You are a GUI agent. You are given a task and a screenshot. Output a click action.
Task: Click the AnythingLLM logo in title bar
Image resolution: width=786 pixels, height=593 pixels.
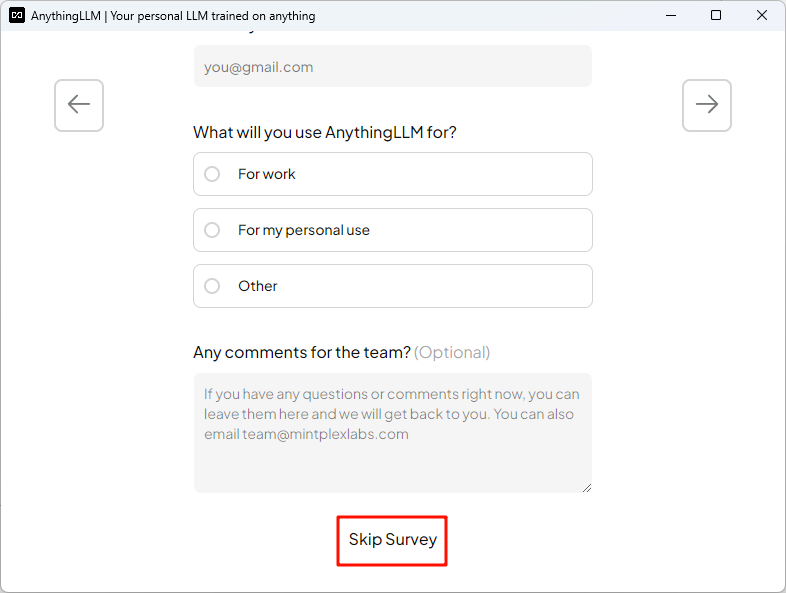point(17,16)
